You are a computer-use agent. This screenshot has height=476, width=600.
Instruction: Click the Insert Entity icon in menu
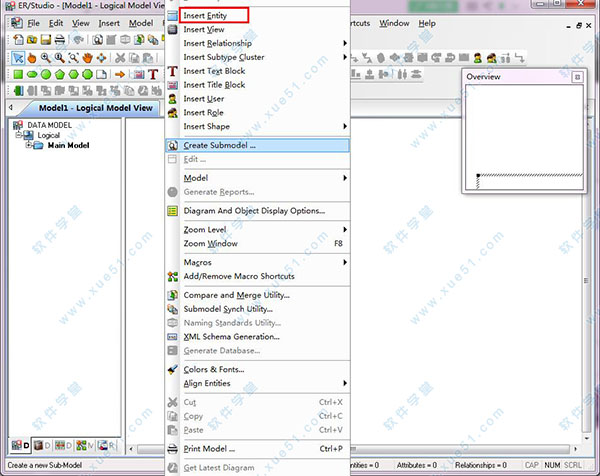click(x=173, y=16)
